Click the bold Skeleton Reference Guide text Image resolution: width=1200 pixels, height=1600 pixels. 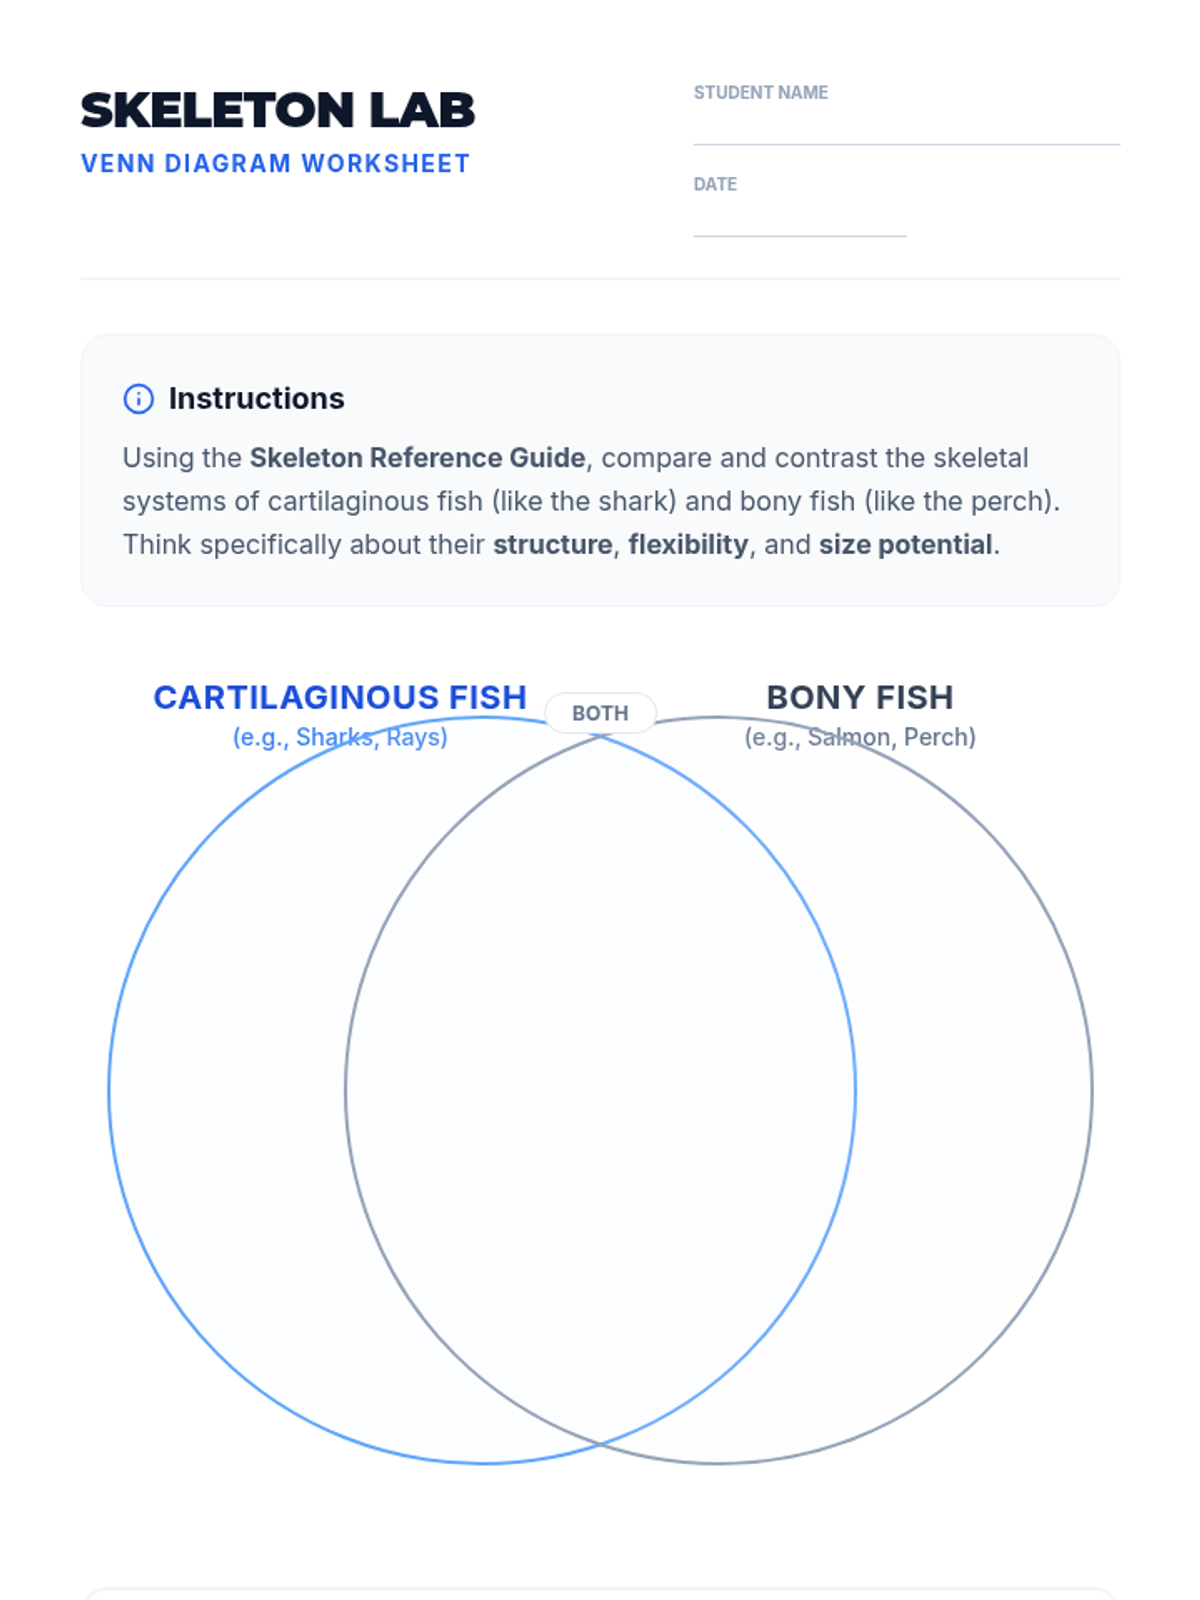point(417,458)
